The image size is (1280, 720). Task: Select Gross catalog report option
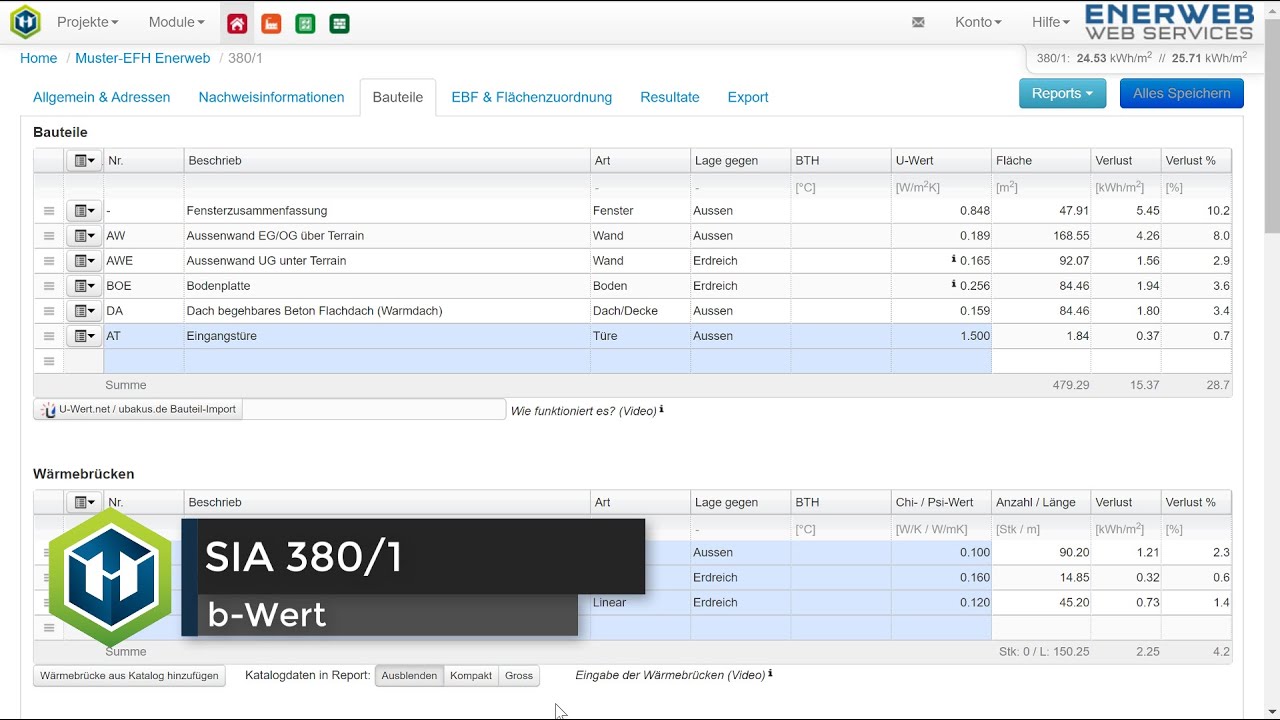point(519,676)
